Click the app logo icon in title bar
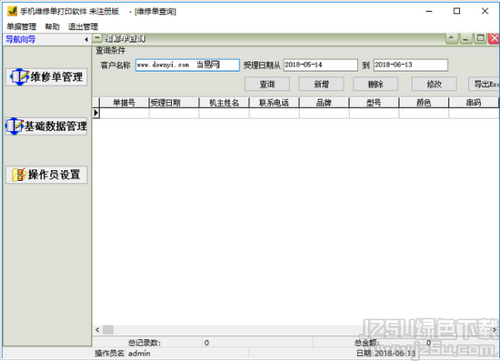Viewport: 500px width, 361px height. point(12,11)
